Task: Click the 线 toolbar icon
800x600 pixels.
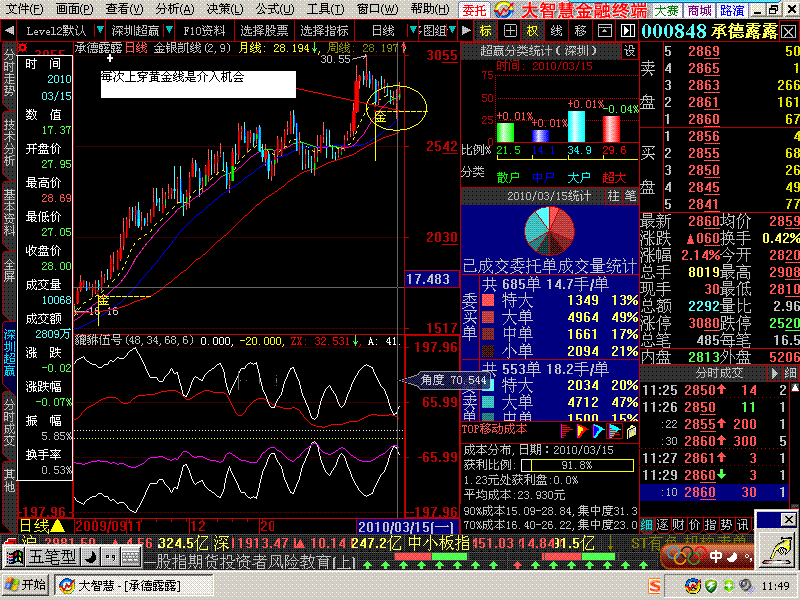Action: (558, 31)
